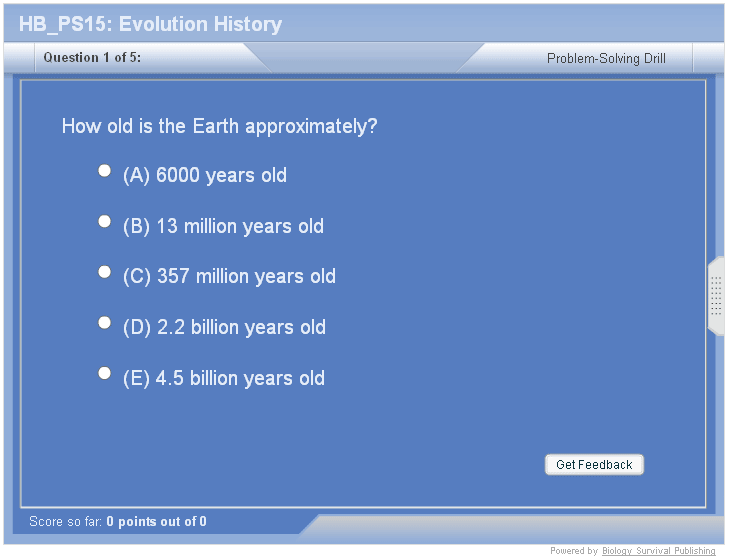Screen dimensions: 730x557
Task: Click the 'Question 1 of 5' tab
Action: pos(92,58)
